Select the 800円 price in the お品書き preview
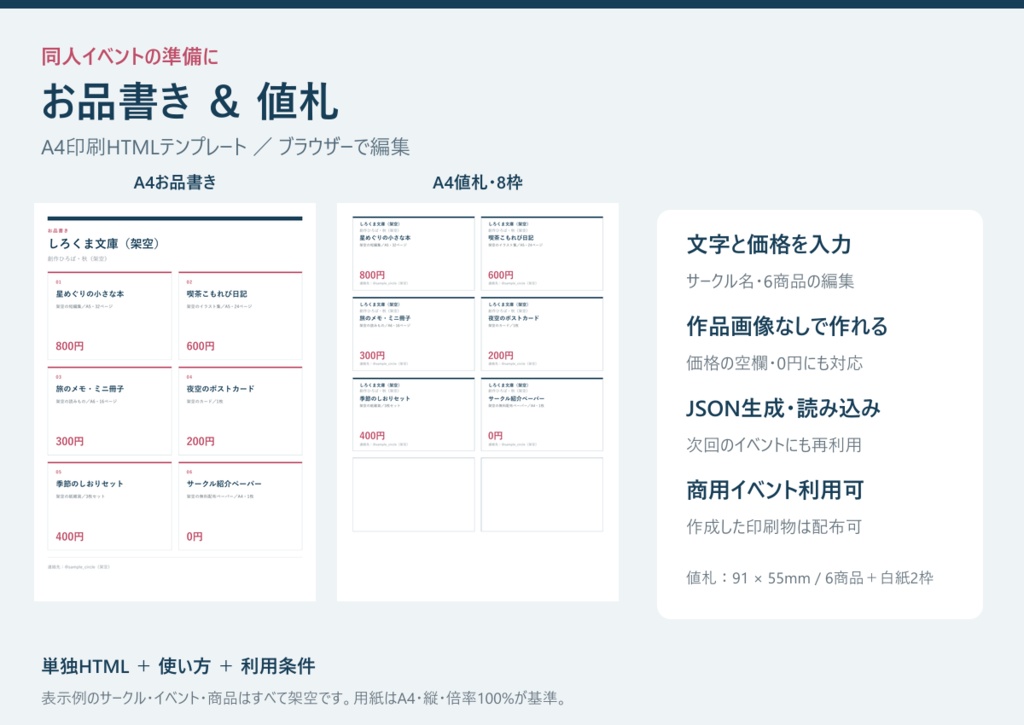1024x725 pixels. pos(70,346)
